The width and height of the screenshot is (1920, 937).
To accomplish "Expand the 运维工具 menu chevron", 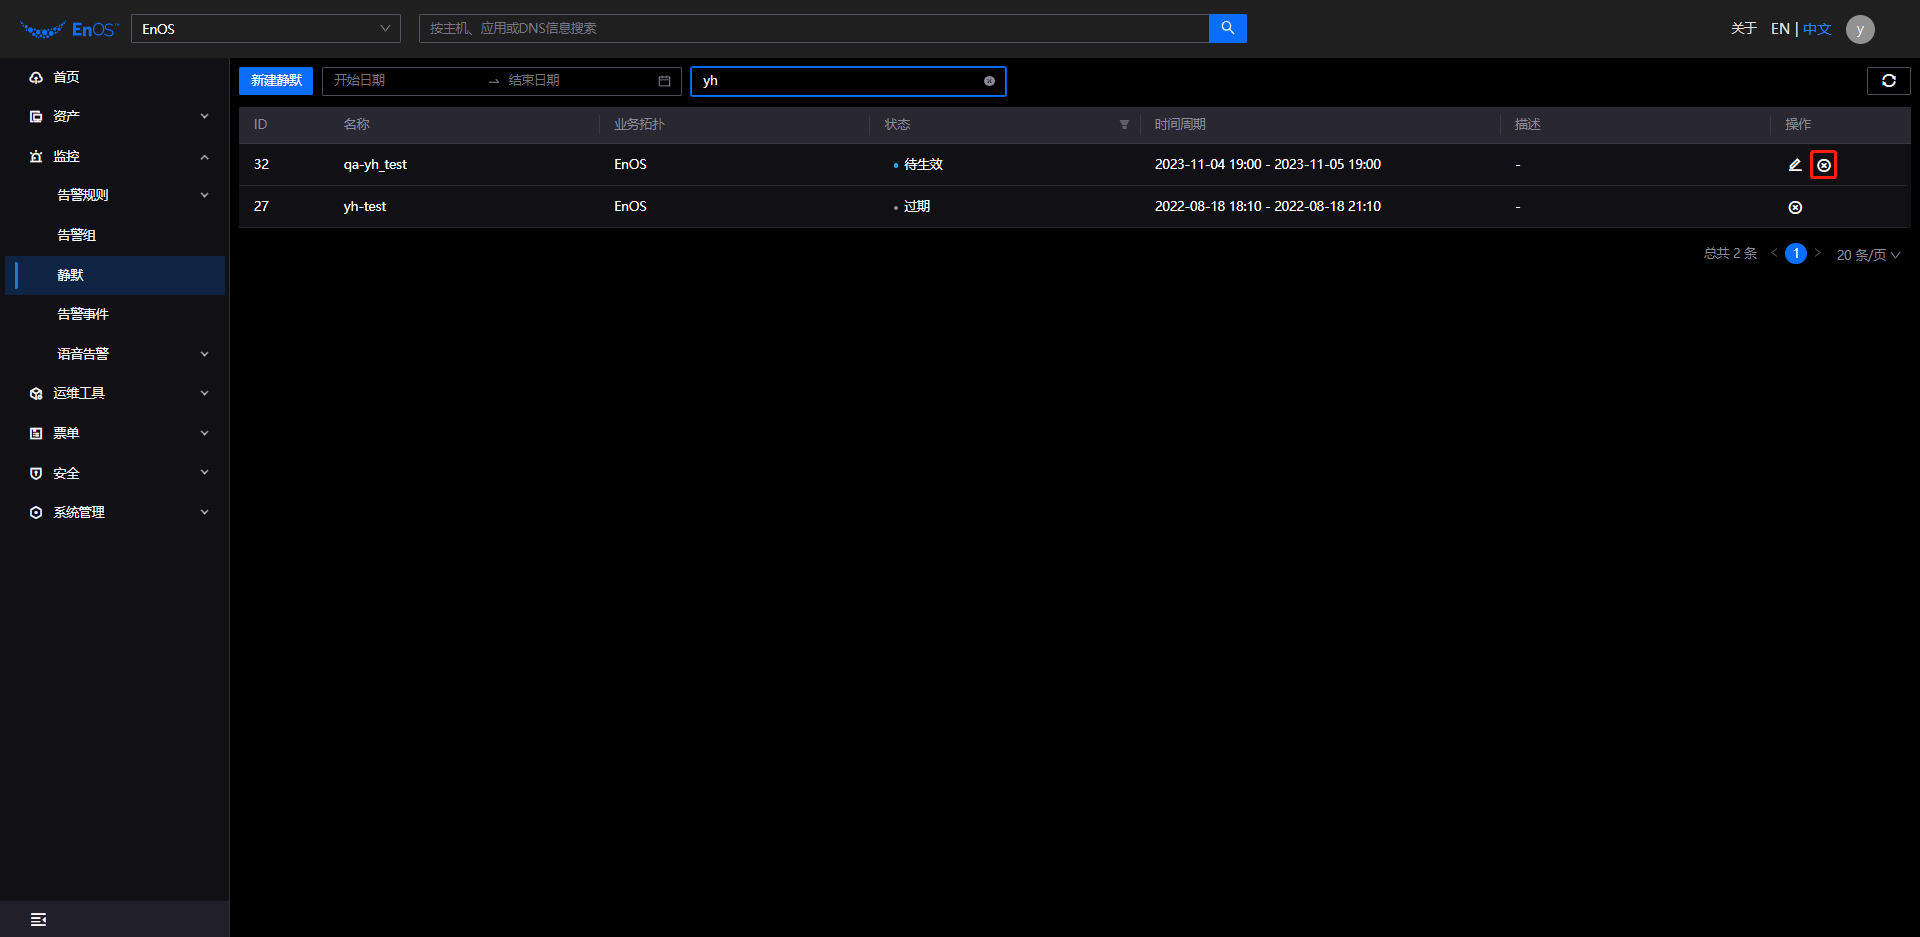I will click(x=204, y=393).
